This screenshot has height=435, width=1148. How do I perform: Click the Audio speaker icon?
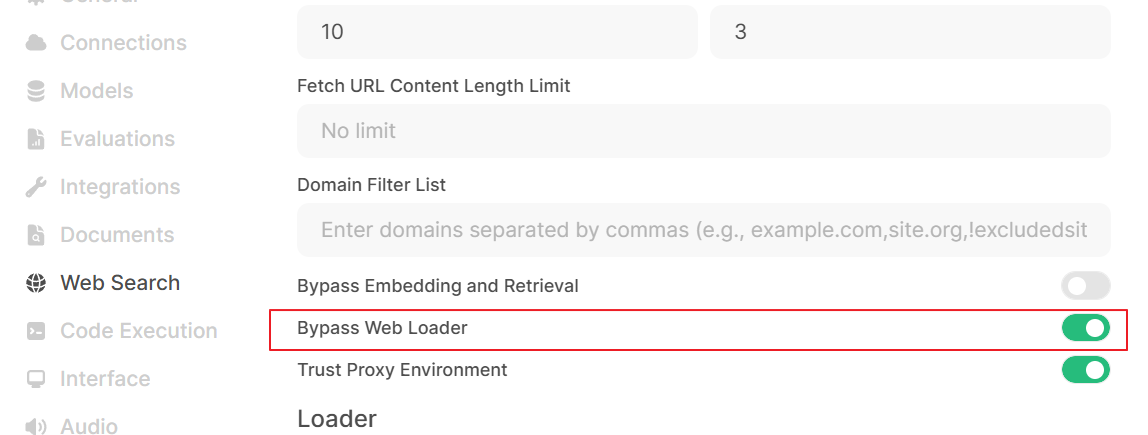[x=36, y=426]
